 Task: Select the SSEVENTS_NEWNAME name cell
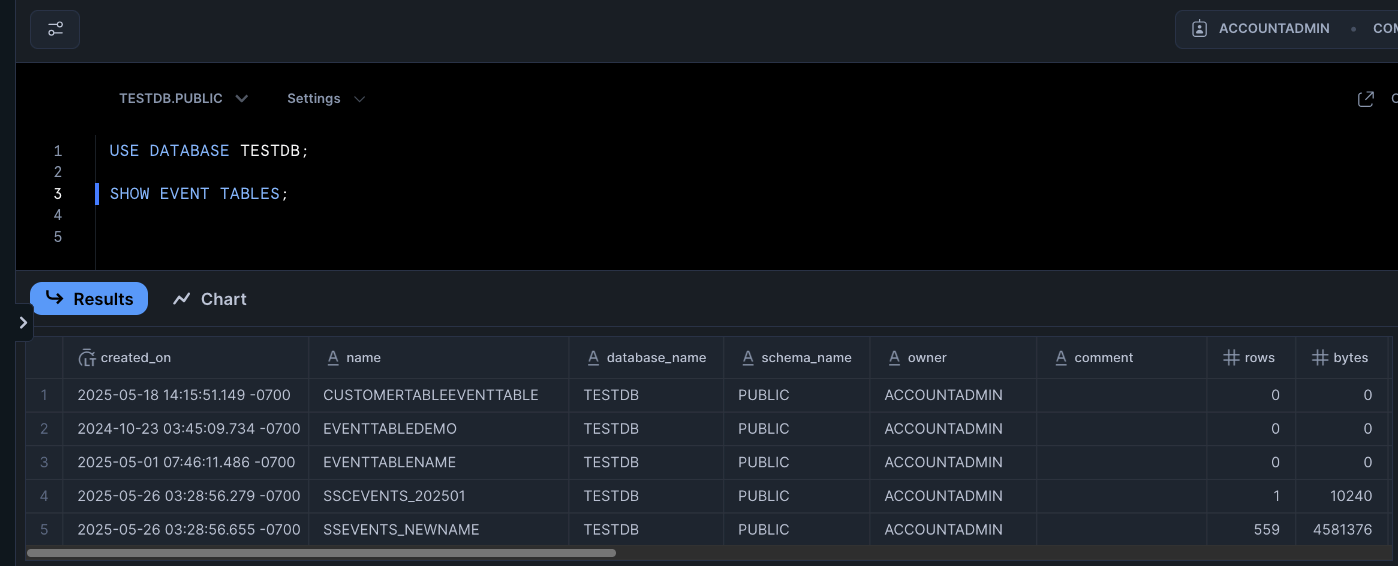click(x=401, y=529)
